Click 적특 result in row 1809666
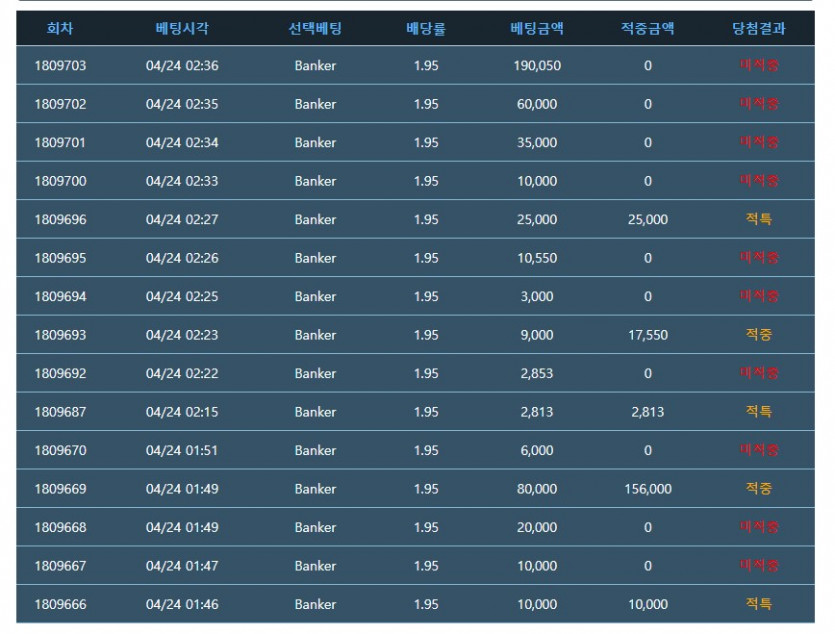Screen dimensions: 835x634 tap(759, 604)
